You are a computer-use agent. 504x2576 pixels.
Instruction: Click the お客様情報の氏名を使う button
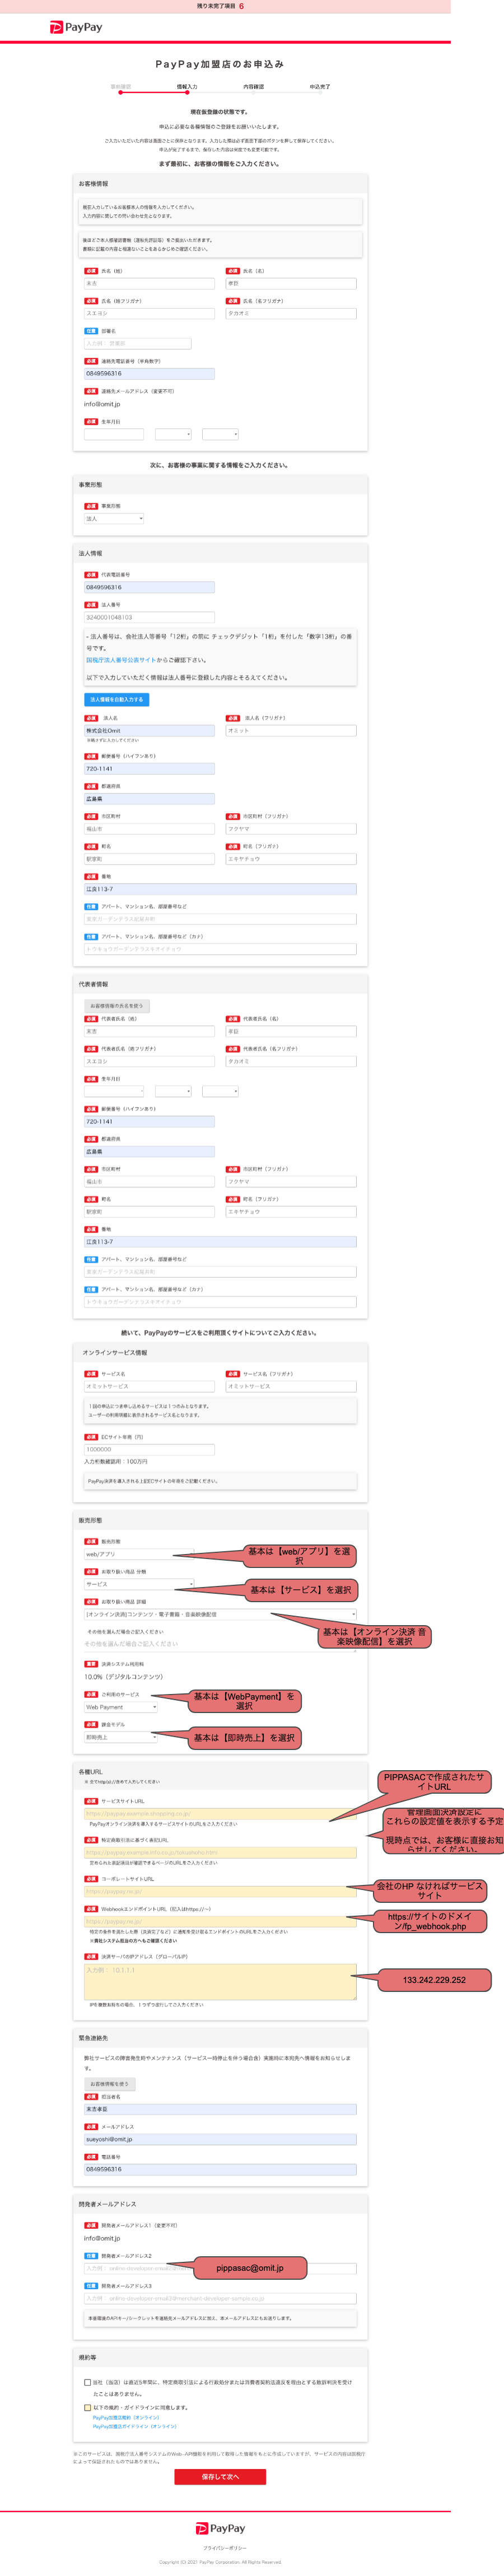coord(117,1006)
